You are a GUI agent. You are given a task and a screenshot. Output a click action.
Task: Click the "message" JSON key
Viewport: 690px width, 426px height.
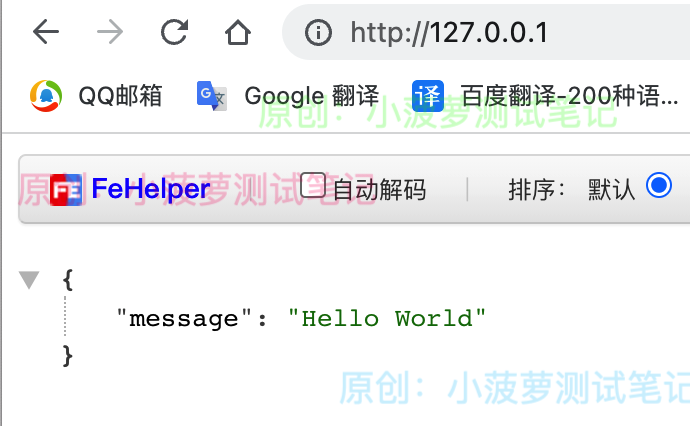click(184, 319)
